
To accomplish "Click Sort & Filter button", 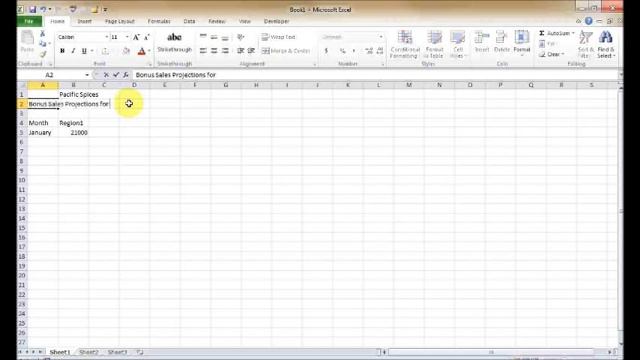I will pyautogui.click(x=586, y=44).
